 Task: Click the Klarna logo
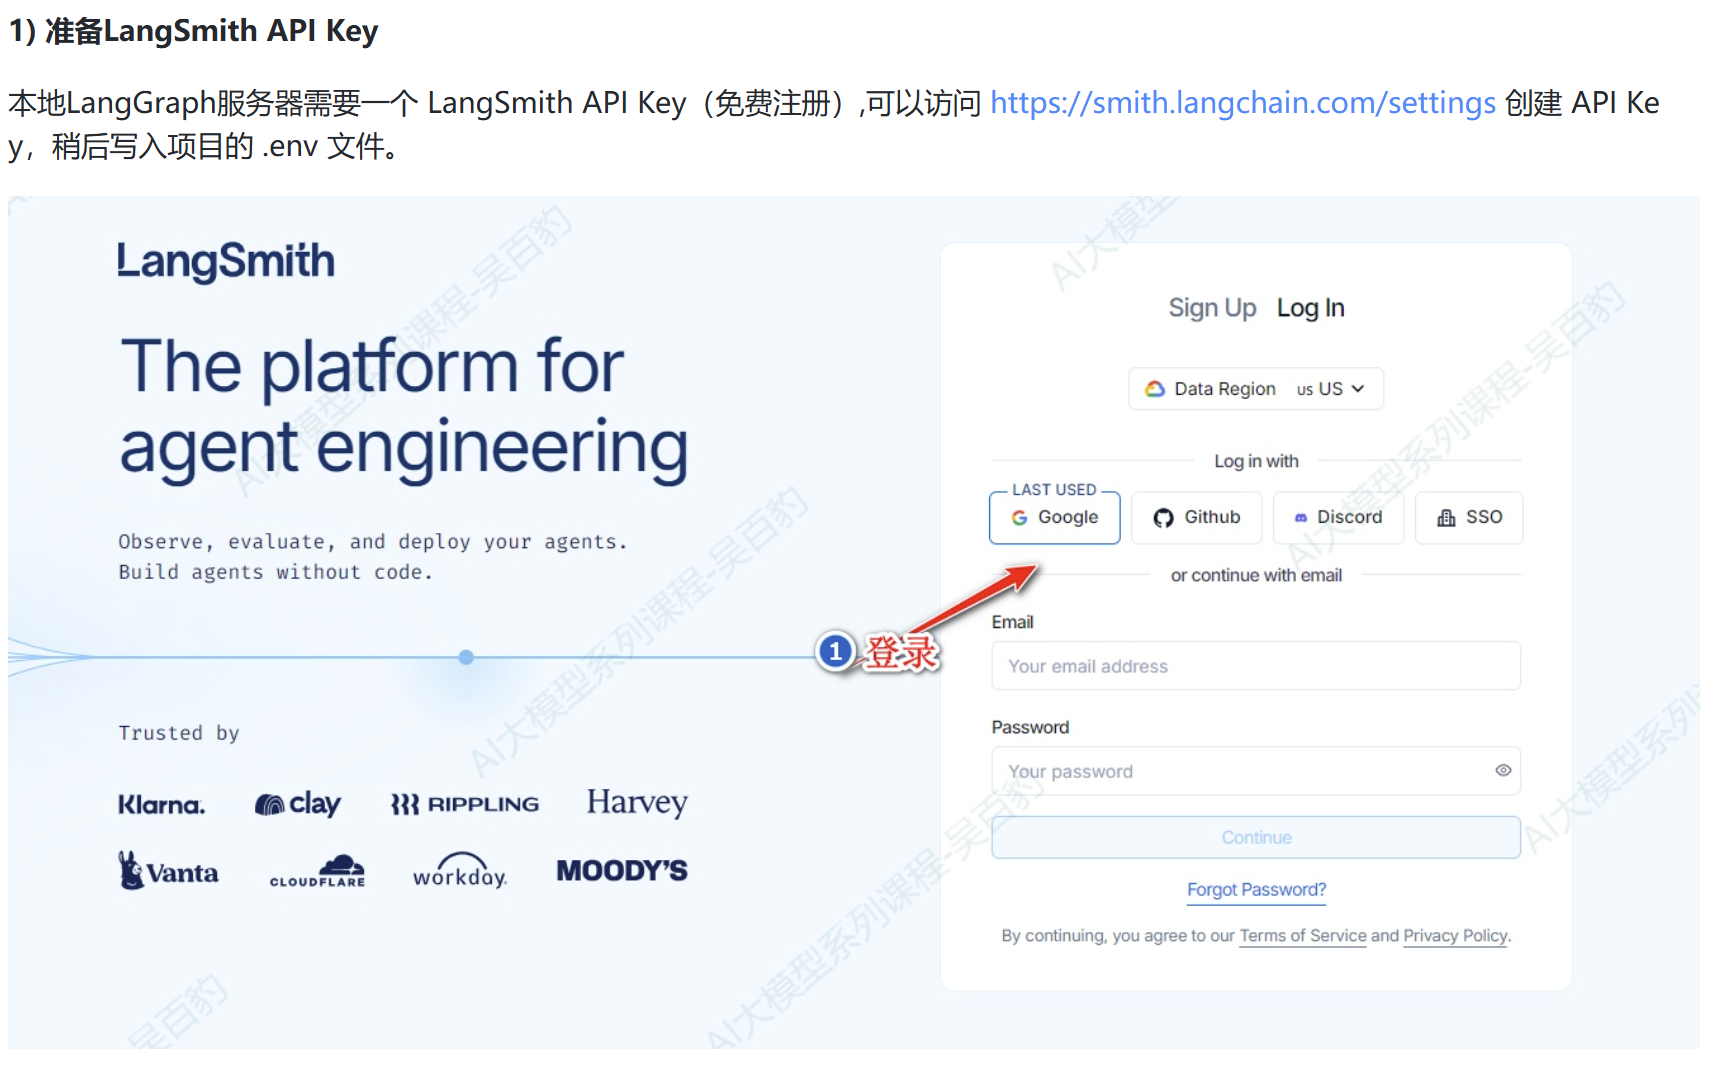161,805
